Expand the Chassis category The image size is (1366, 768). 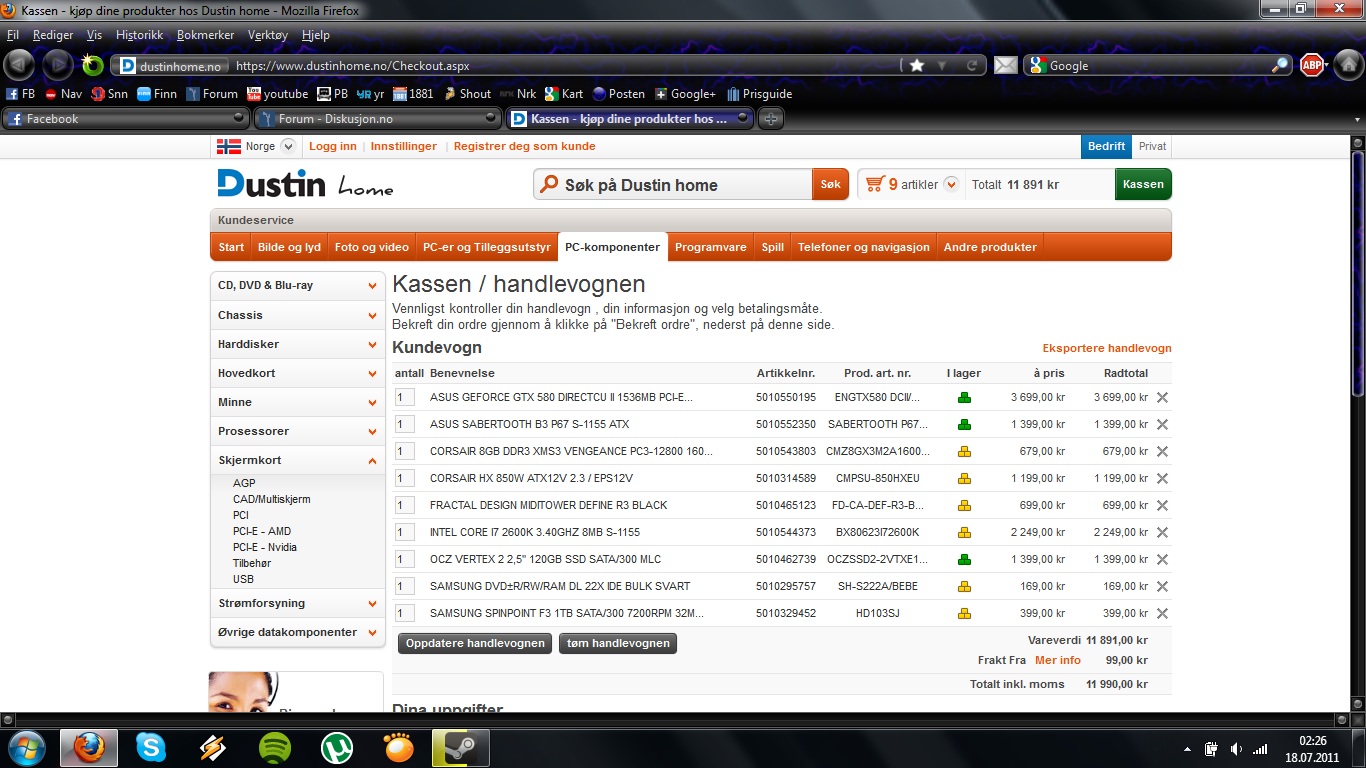click(x=297, y=315)
